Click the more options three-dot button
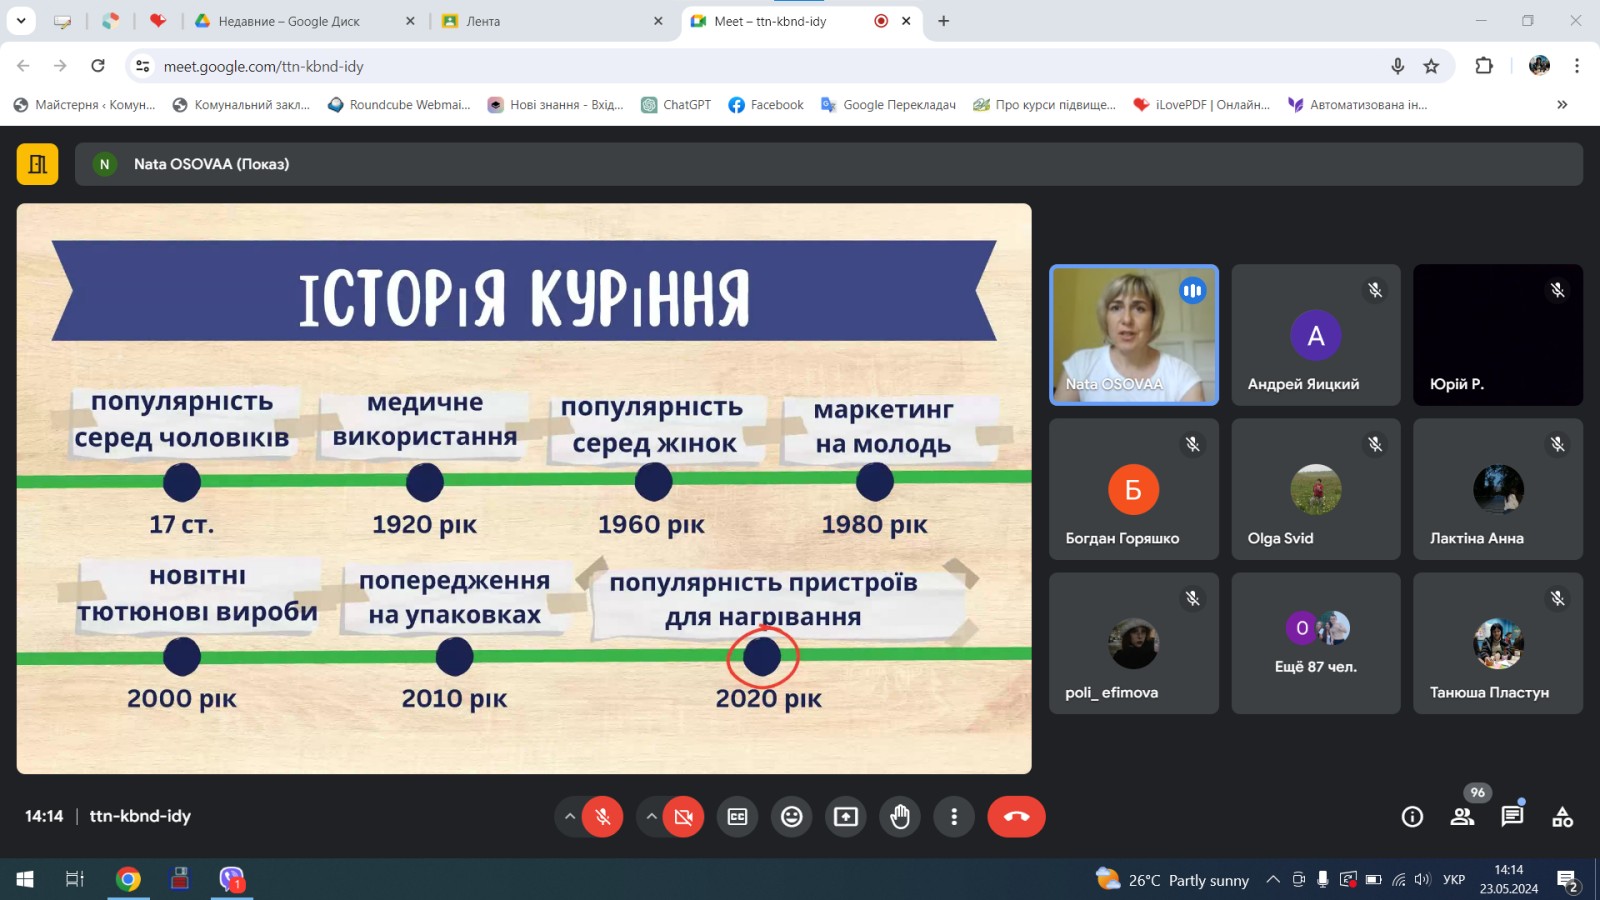The image size is (1600, 900). (954, 817)
